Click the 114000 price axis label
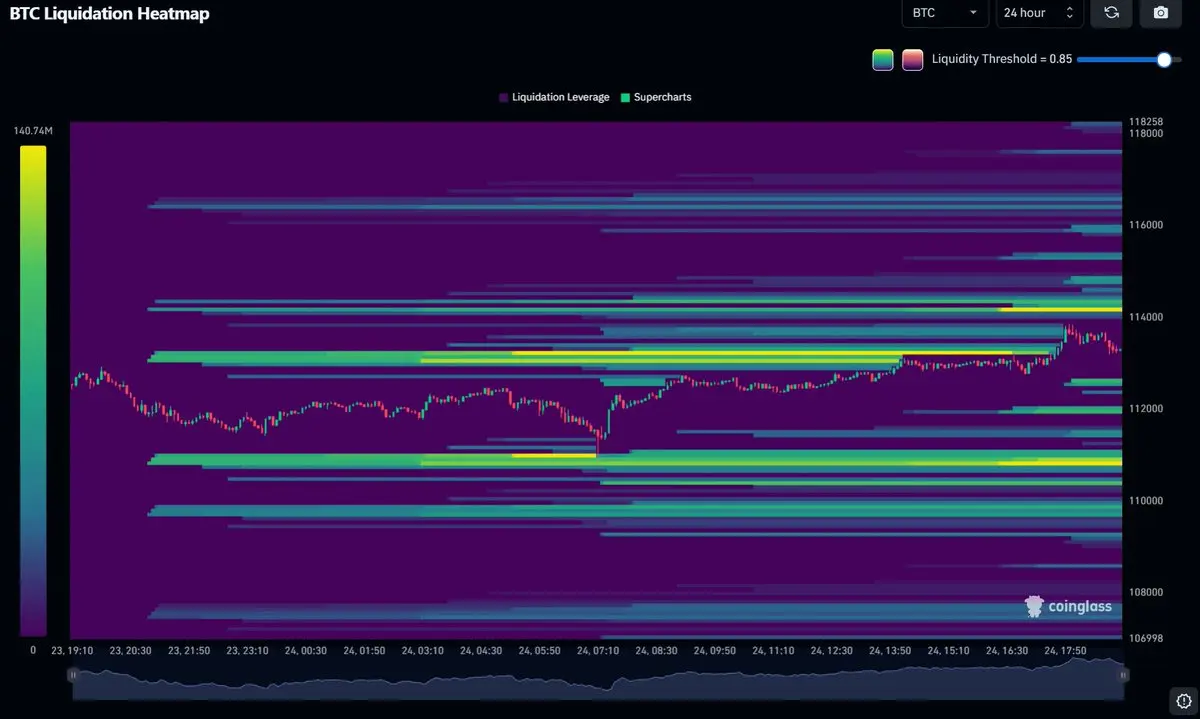This screenshot has width=1200, height=719. click(x=1146, y=317)
